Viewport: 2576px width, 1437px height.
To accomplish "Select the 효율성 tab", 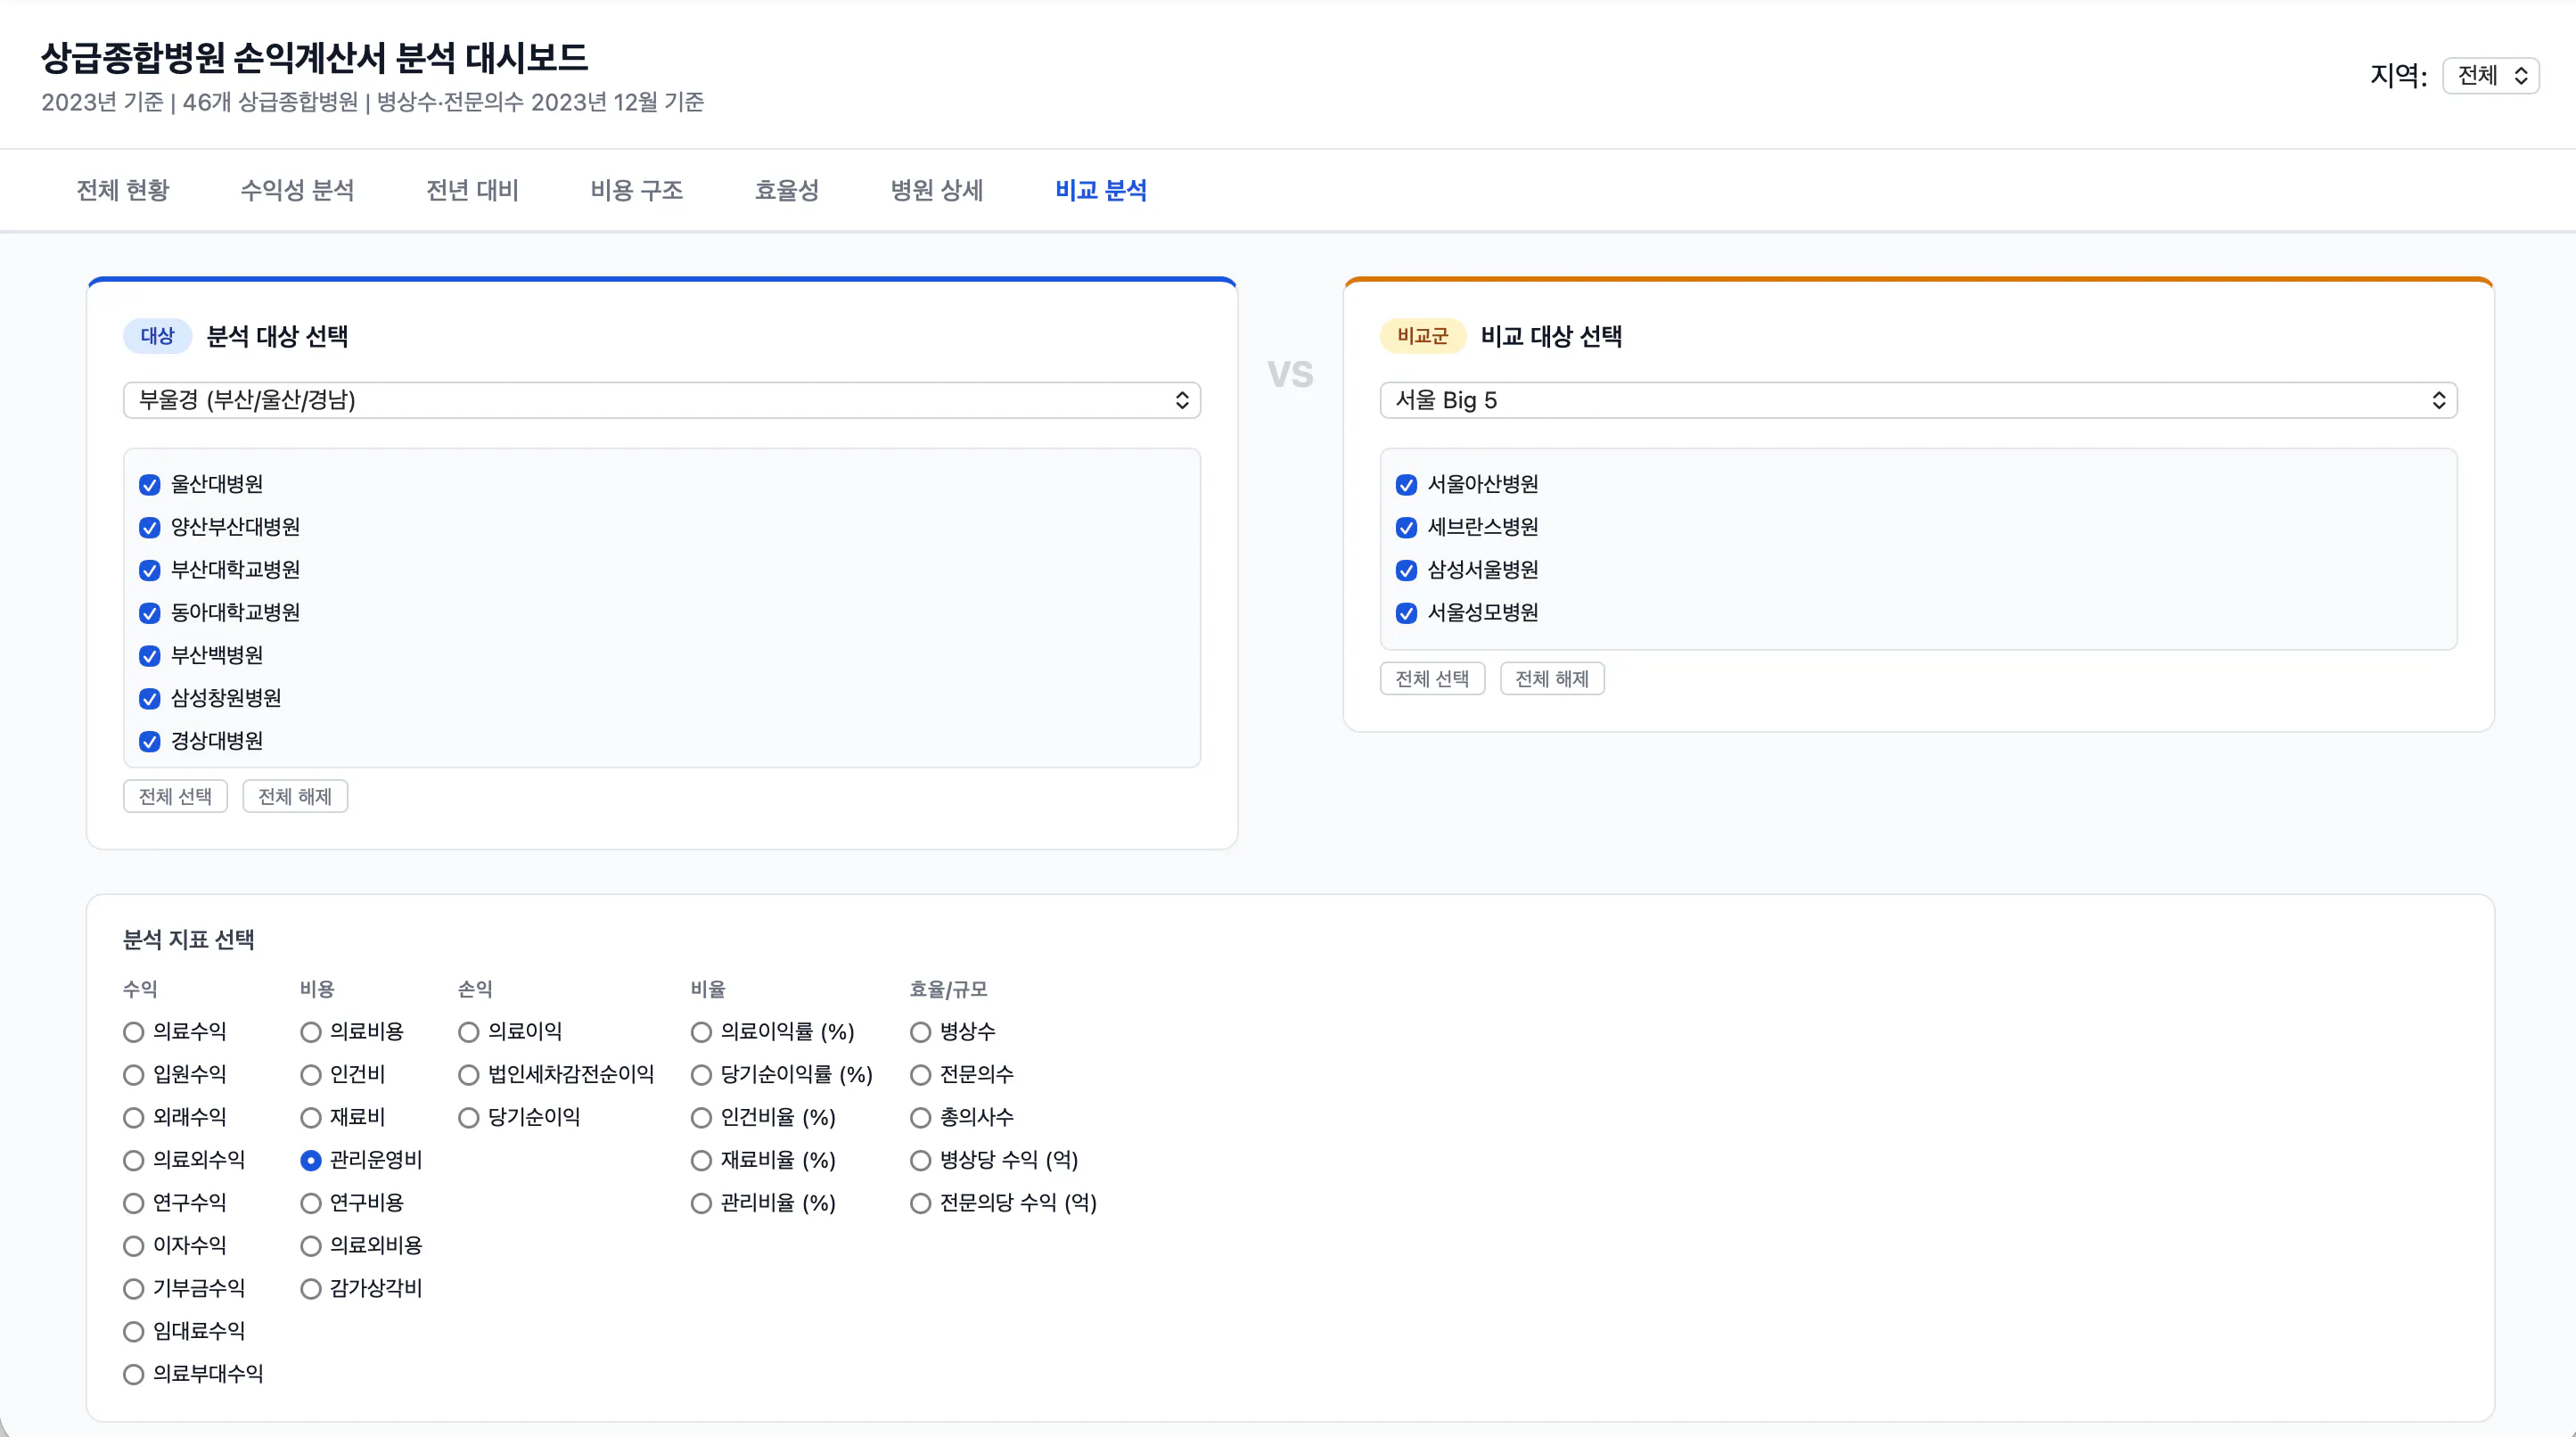I will pos(786,190).
